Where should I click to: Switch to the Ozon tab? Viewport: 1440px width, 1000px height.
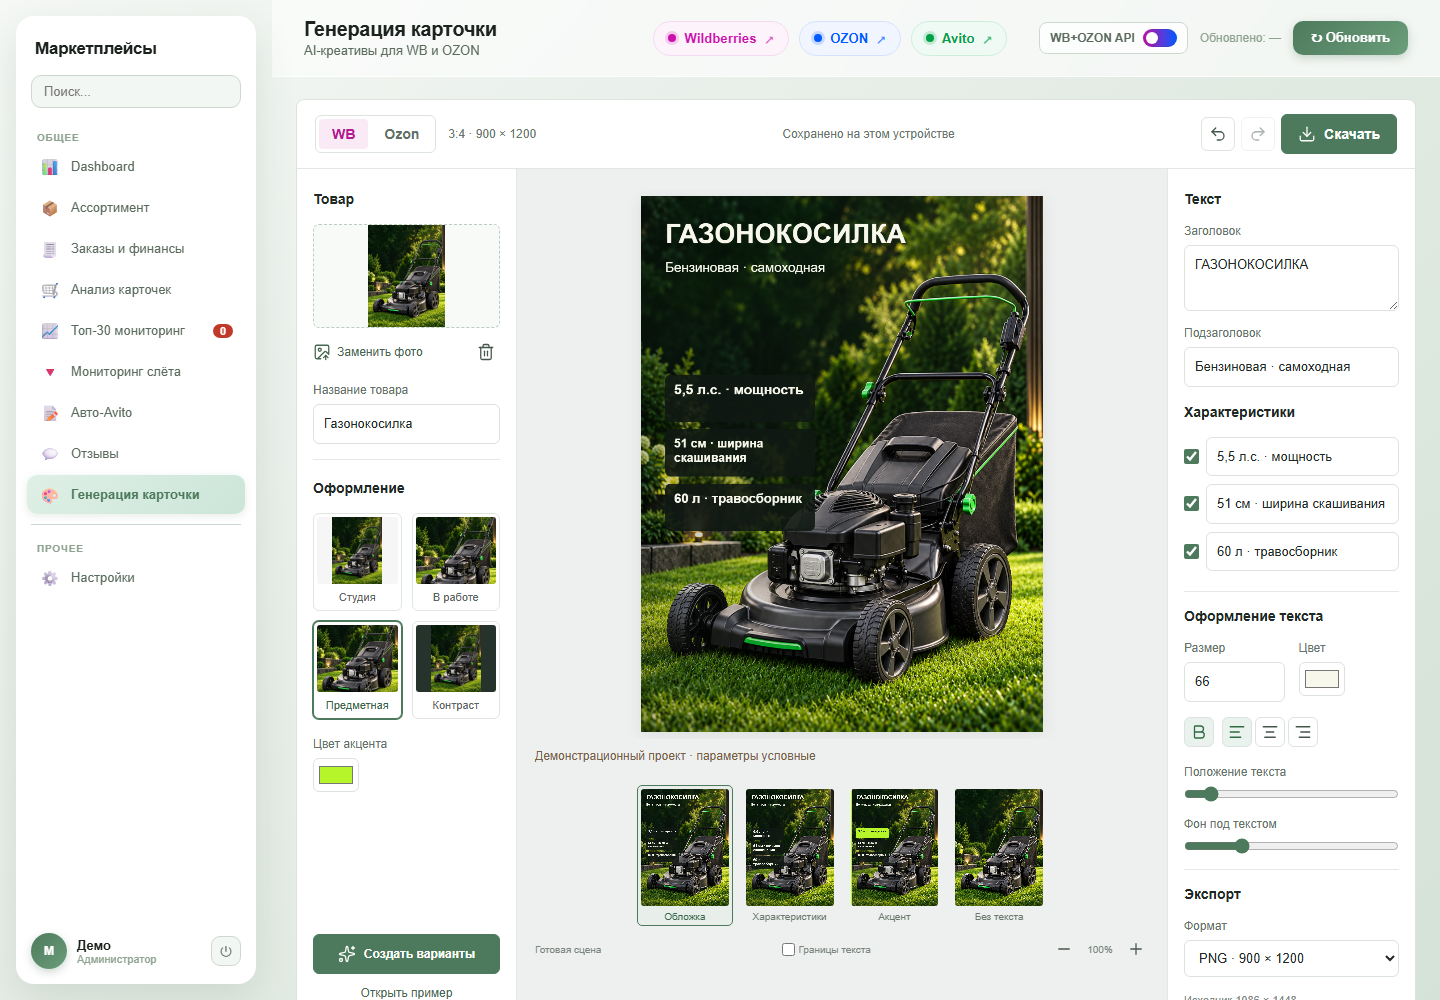(x=402, y=134)
